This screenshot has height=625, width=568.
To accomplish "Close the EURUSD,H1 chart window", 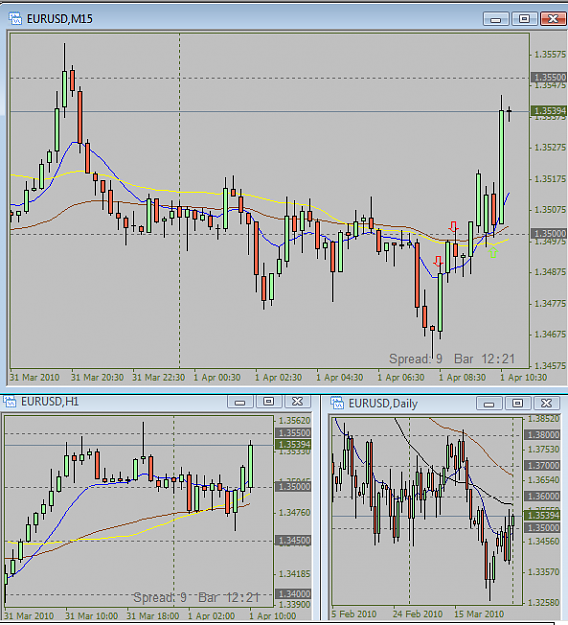I will pos(297,402).
